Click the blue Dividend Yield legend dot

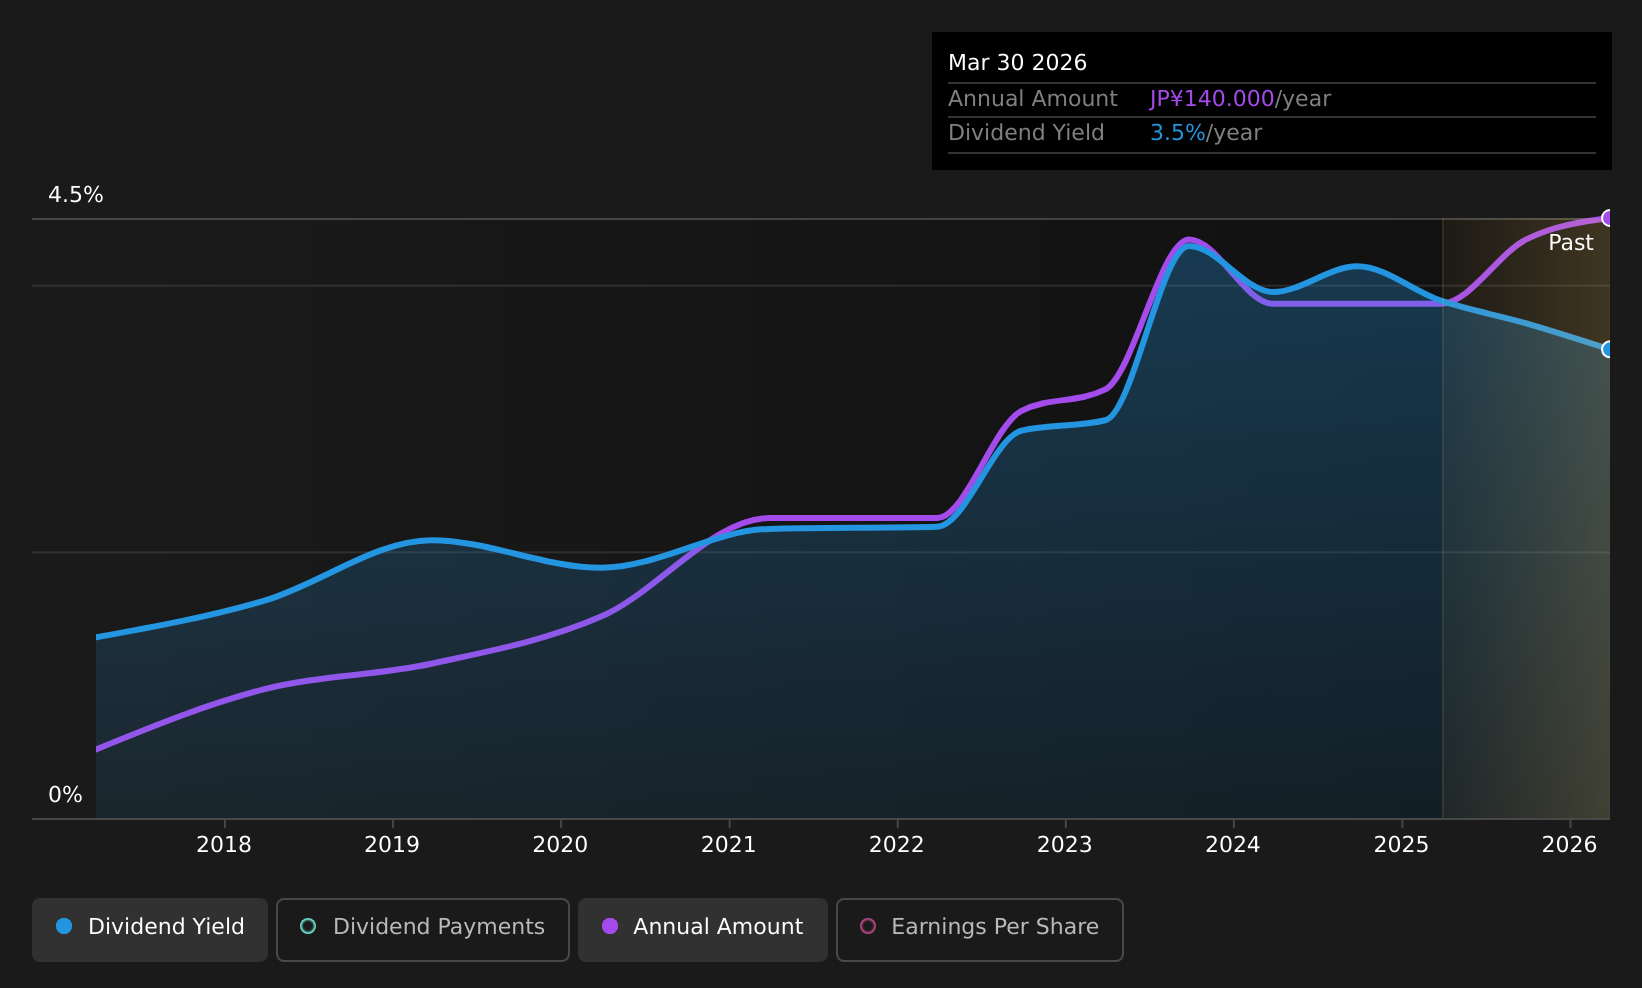coord(64,926)
